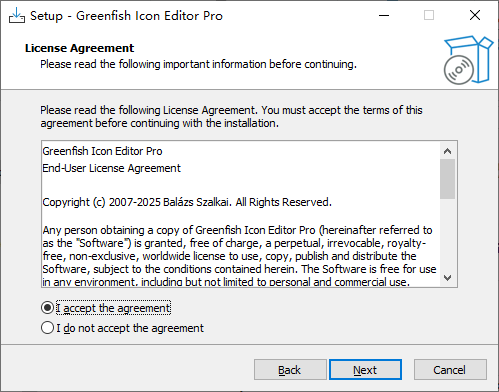Screen dimensions: 499x392
Task: Minimize the Setup window
Action: point(384,15)
